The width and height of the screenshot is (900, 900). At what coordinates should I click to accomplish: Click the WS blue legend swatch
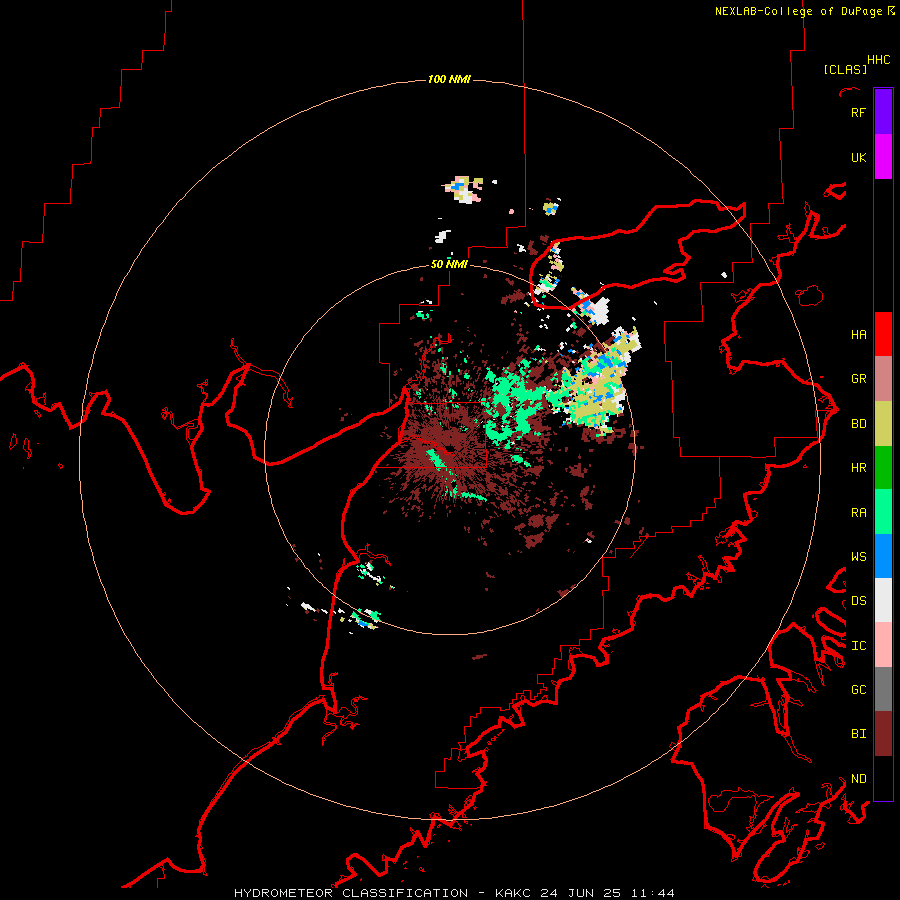pos(883,556)
